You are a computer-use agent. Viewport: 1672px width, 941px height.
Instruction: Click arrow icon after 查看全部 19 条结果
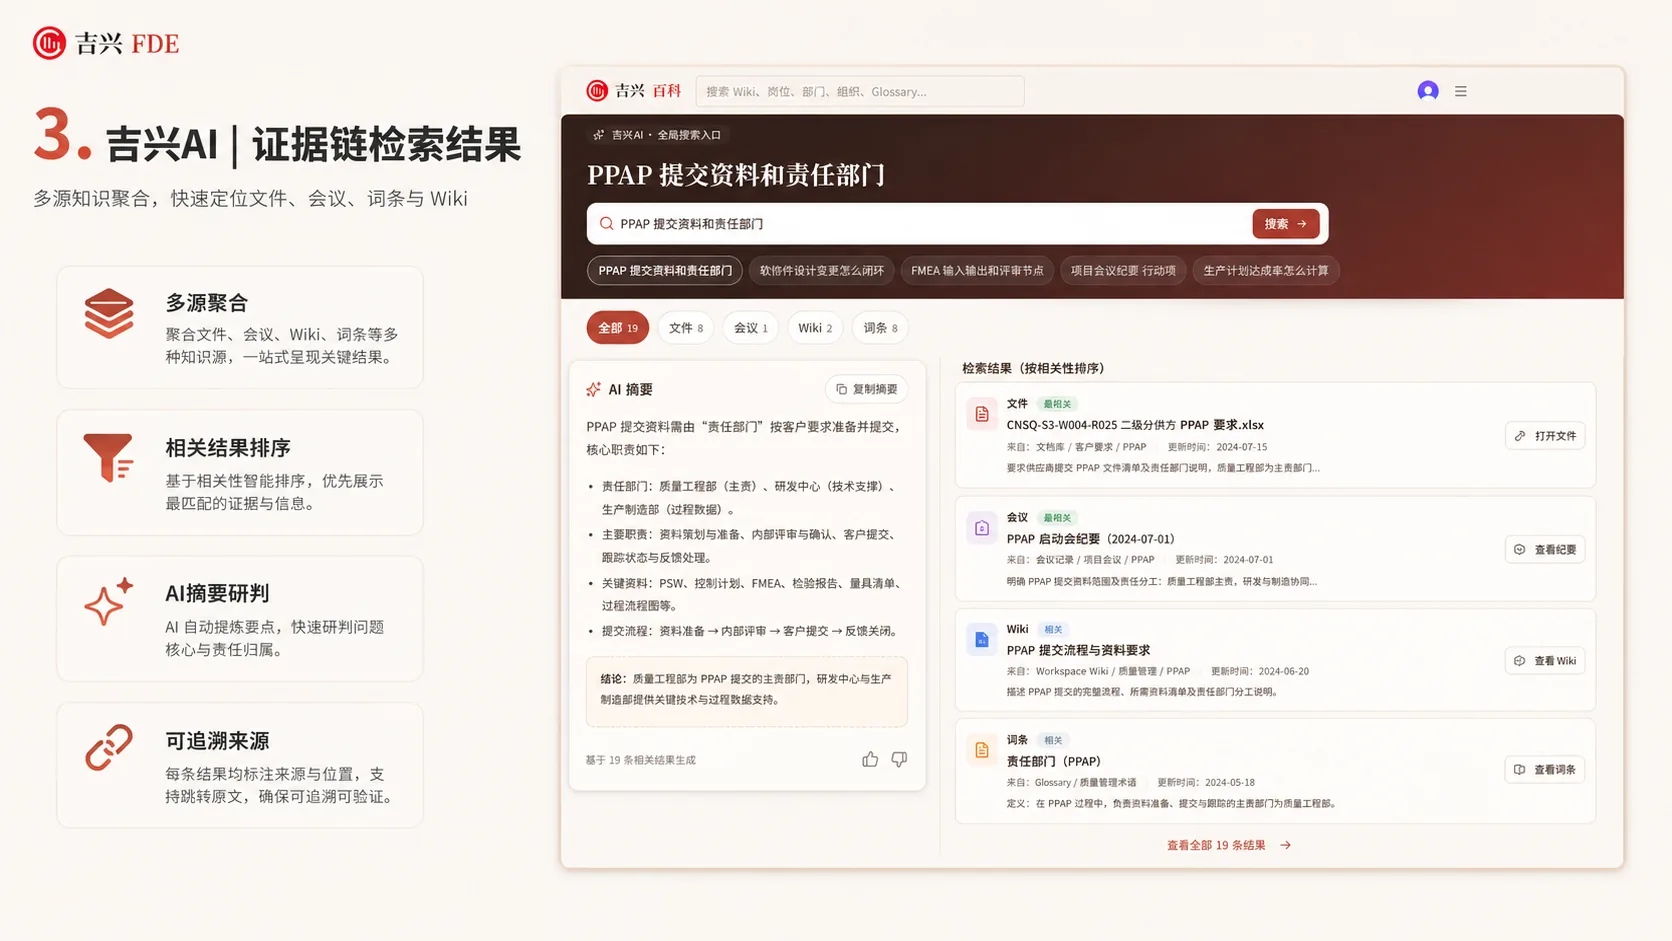[1286, 846]
